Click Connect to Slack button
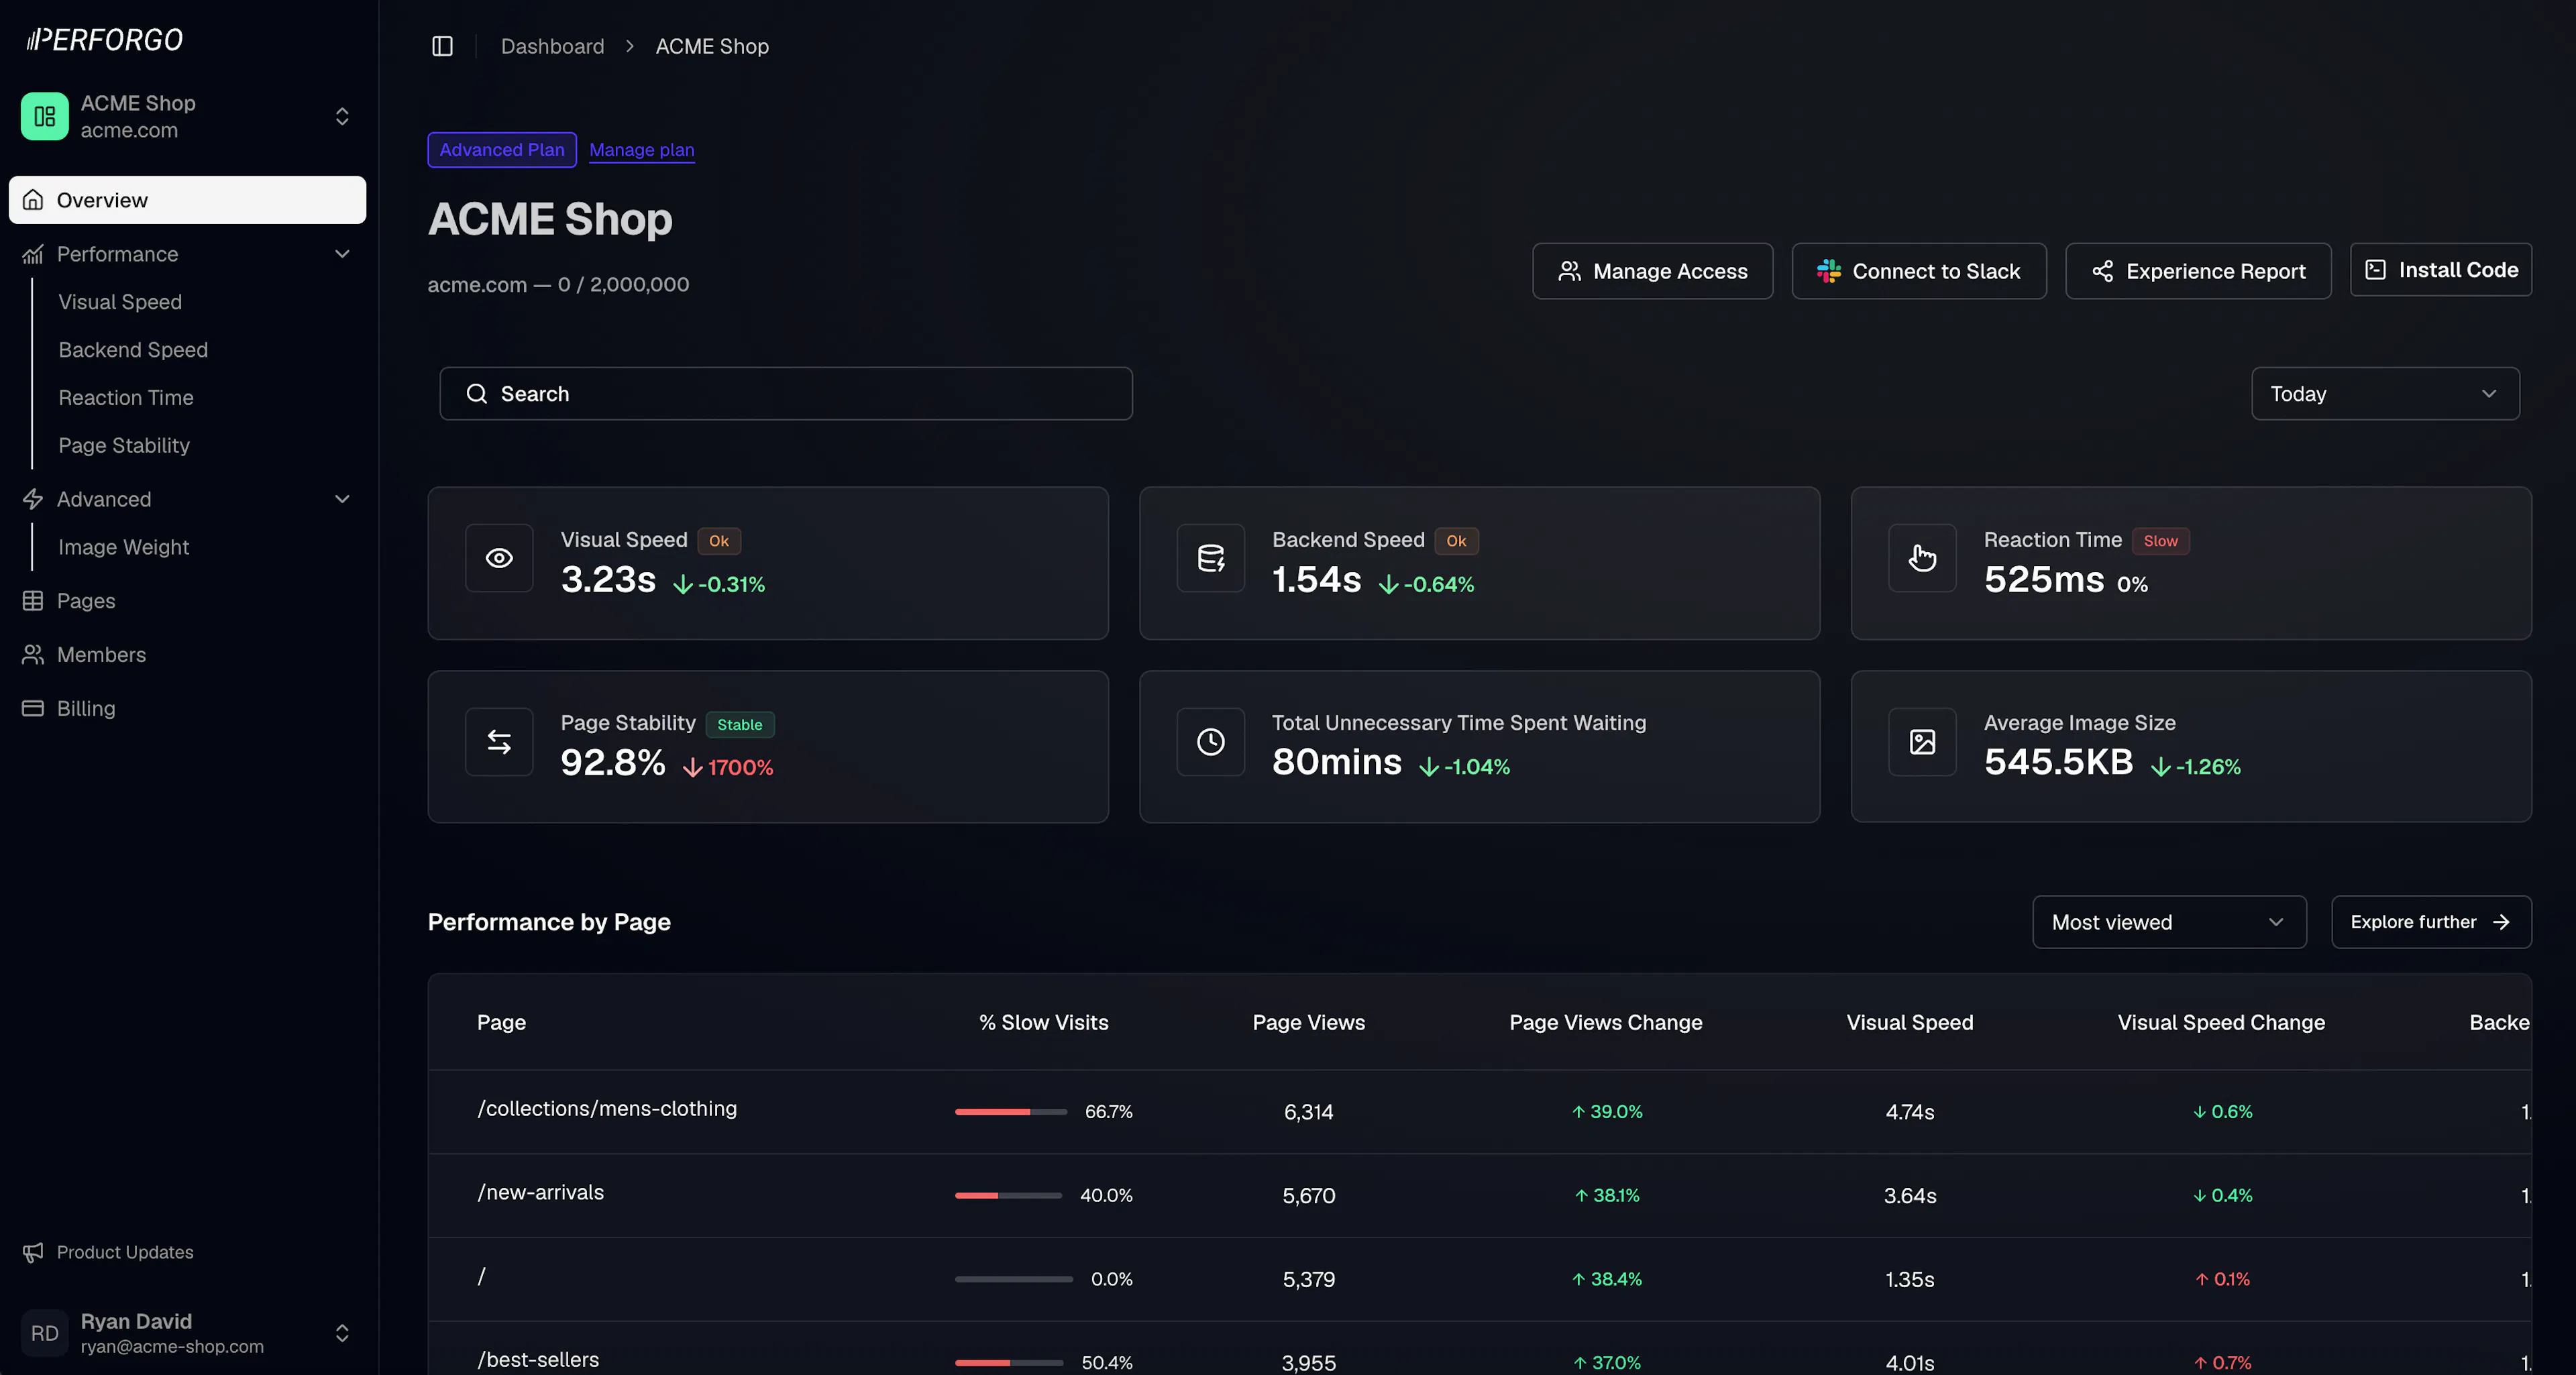The image size is (2576, 1375). click(x=1919, y=271)
